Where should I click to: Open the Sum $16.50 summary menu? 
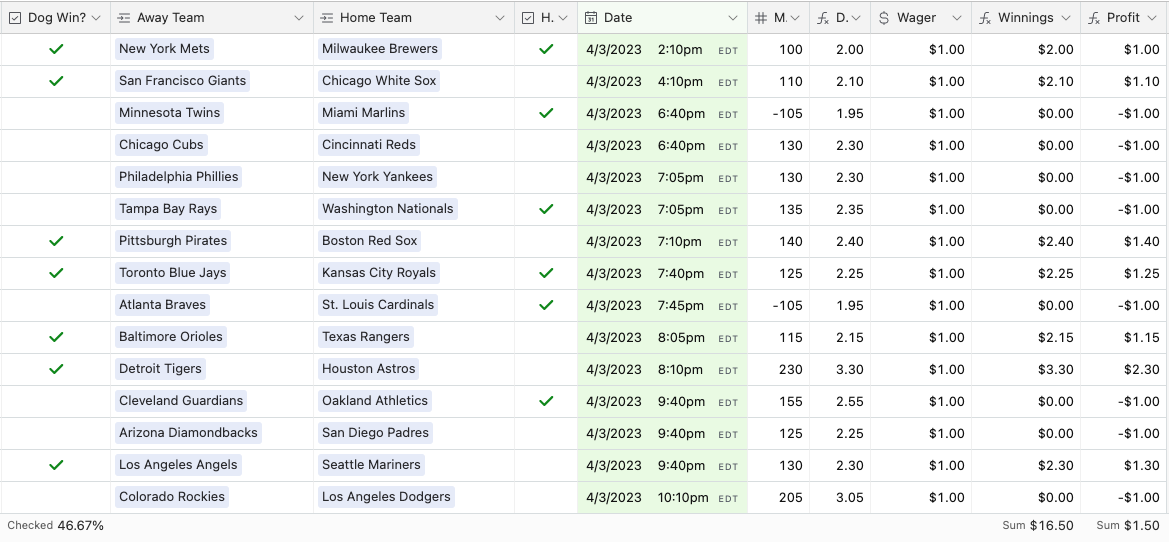(1038, 525)
